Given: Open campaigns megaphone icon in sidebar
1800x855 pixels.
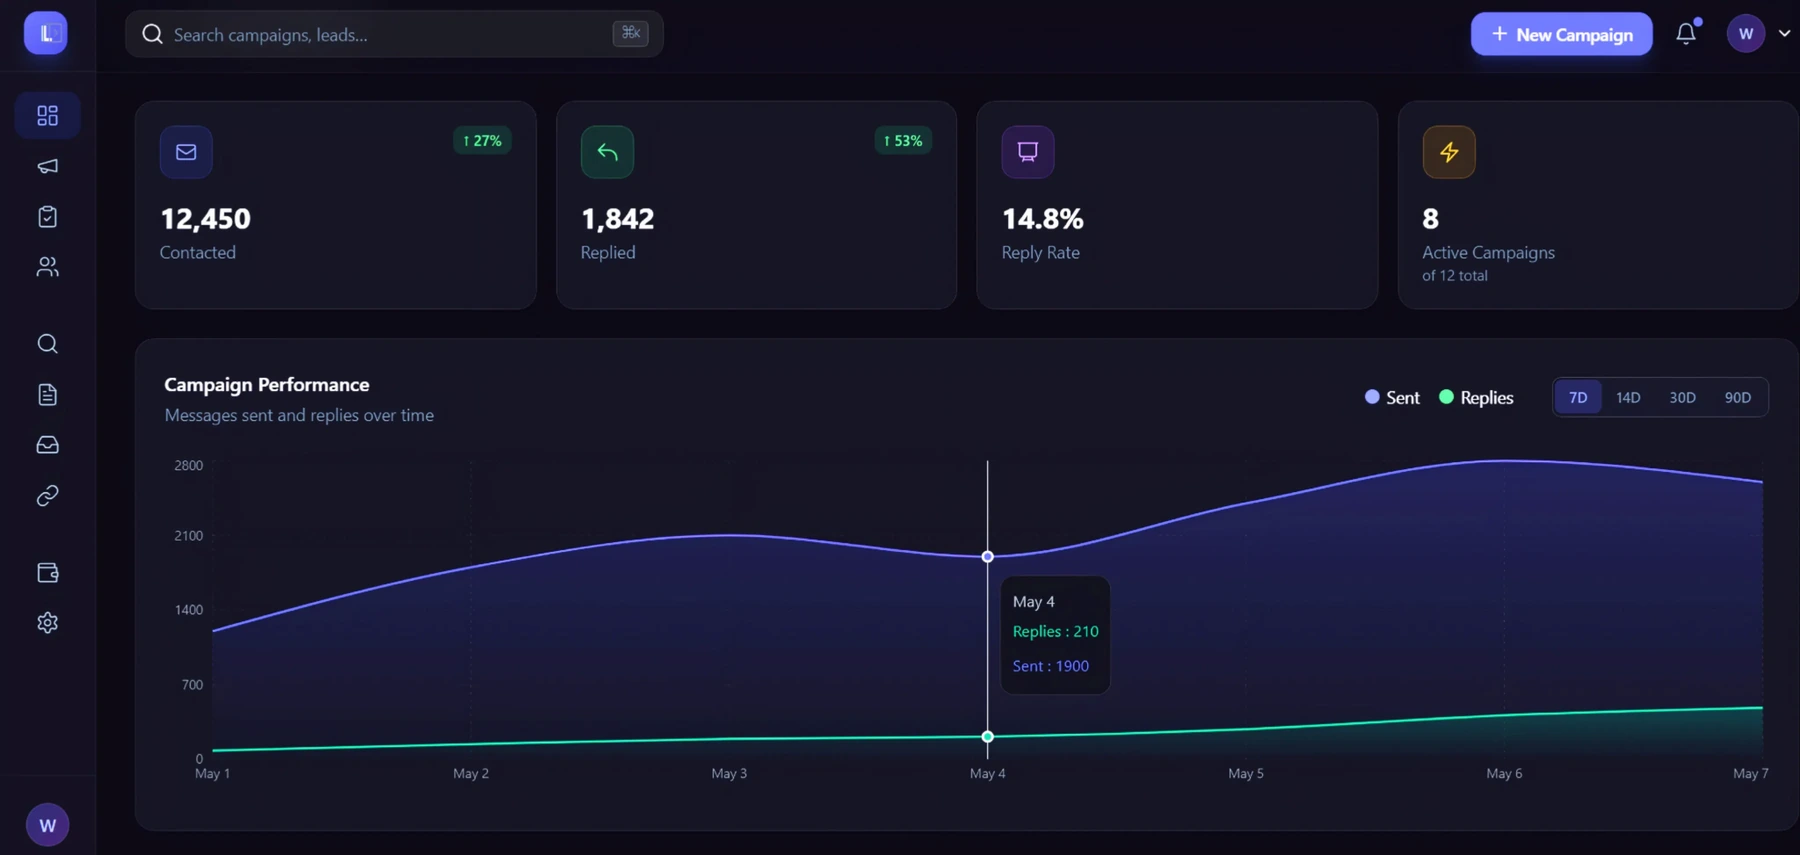Looking at the screenshot, I should [x=47, y=166].
